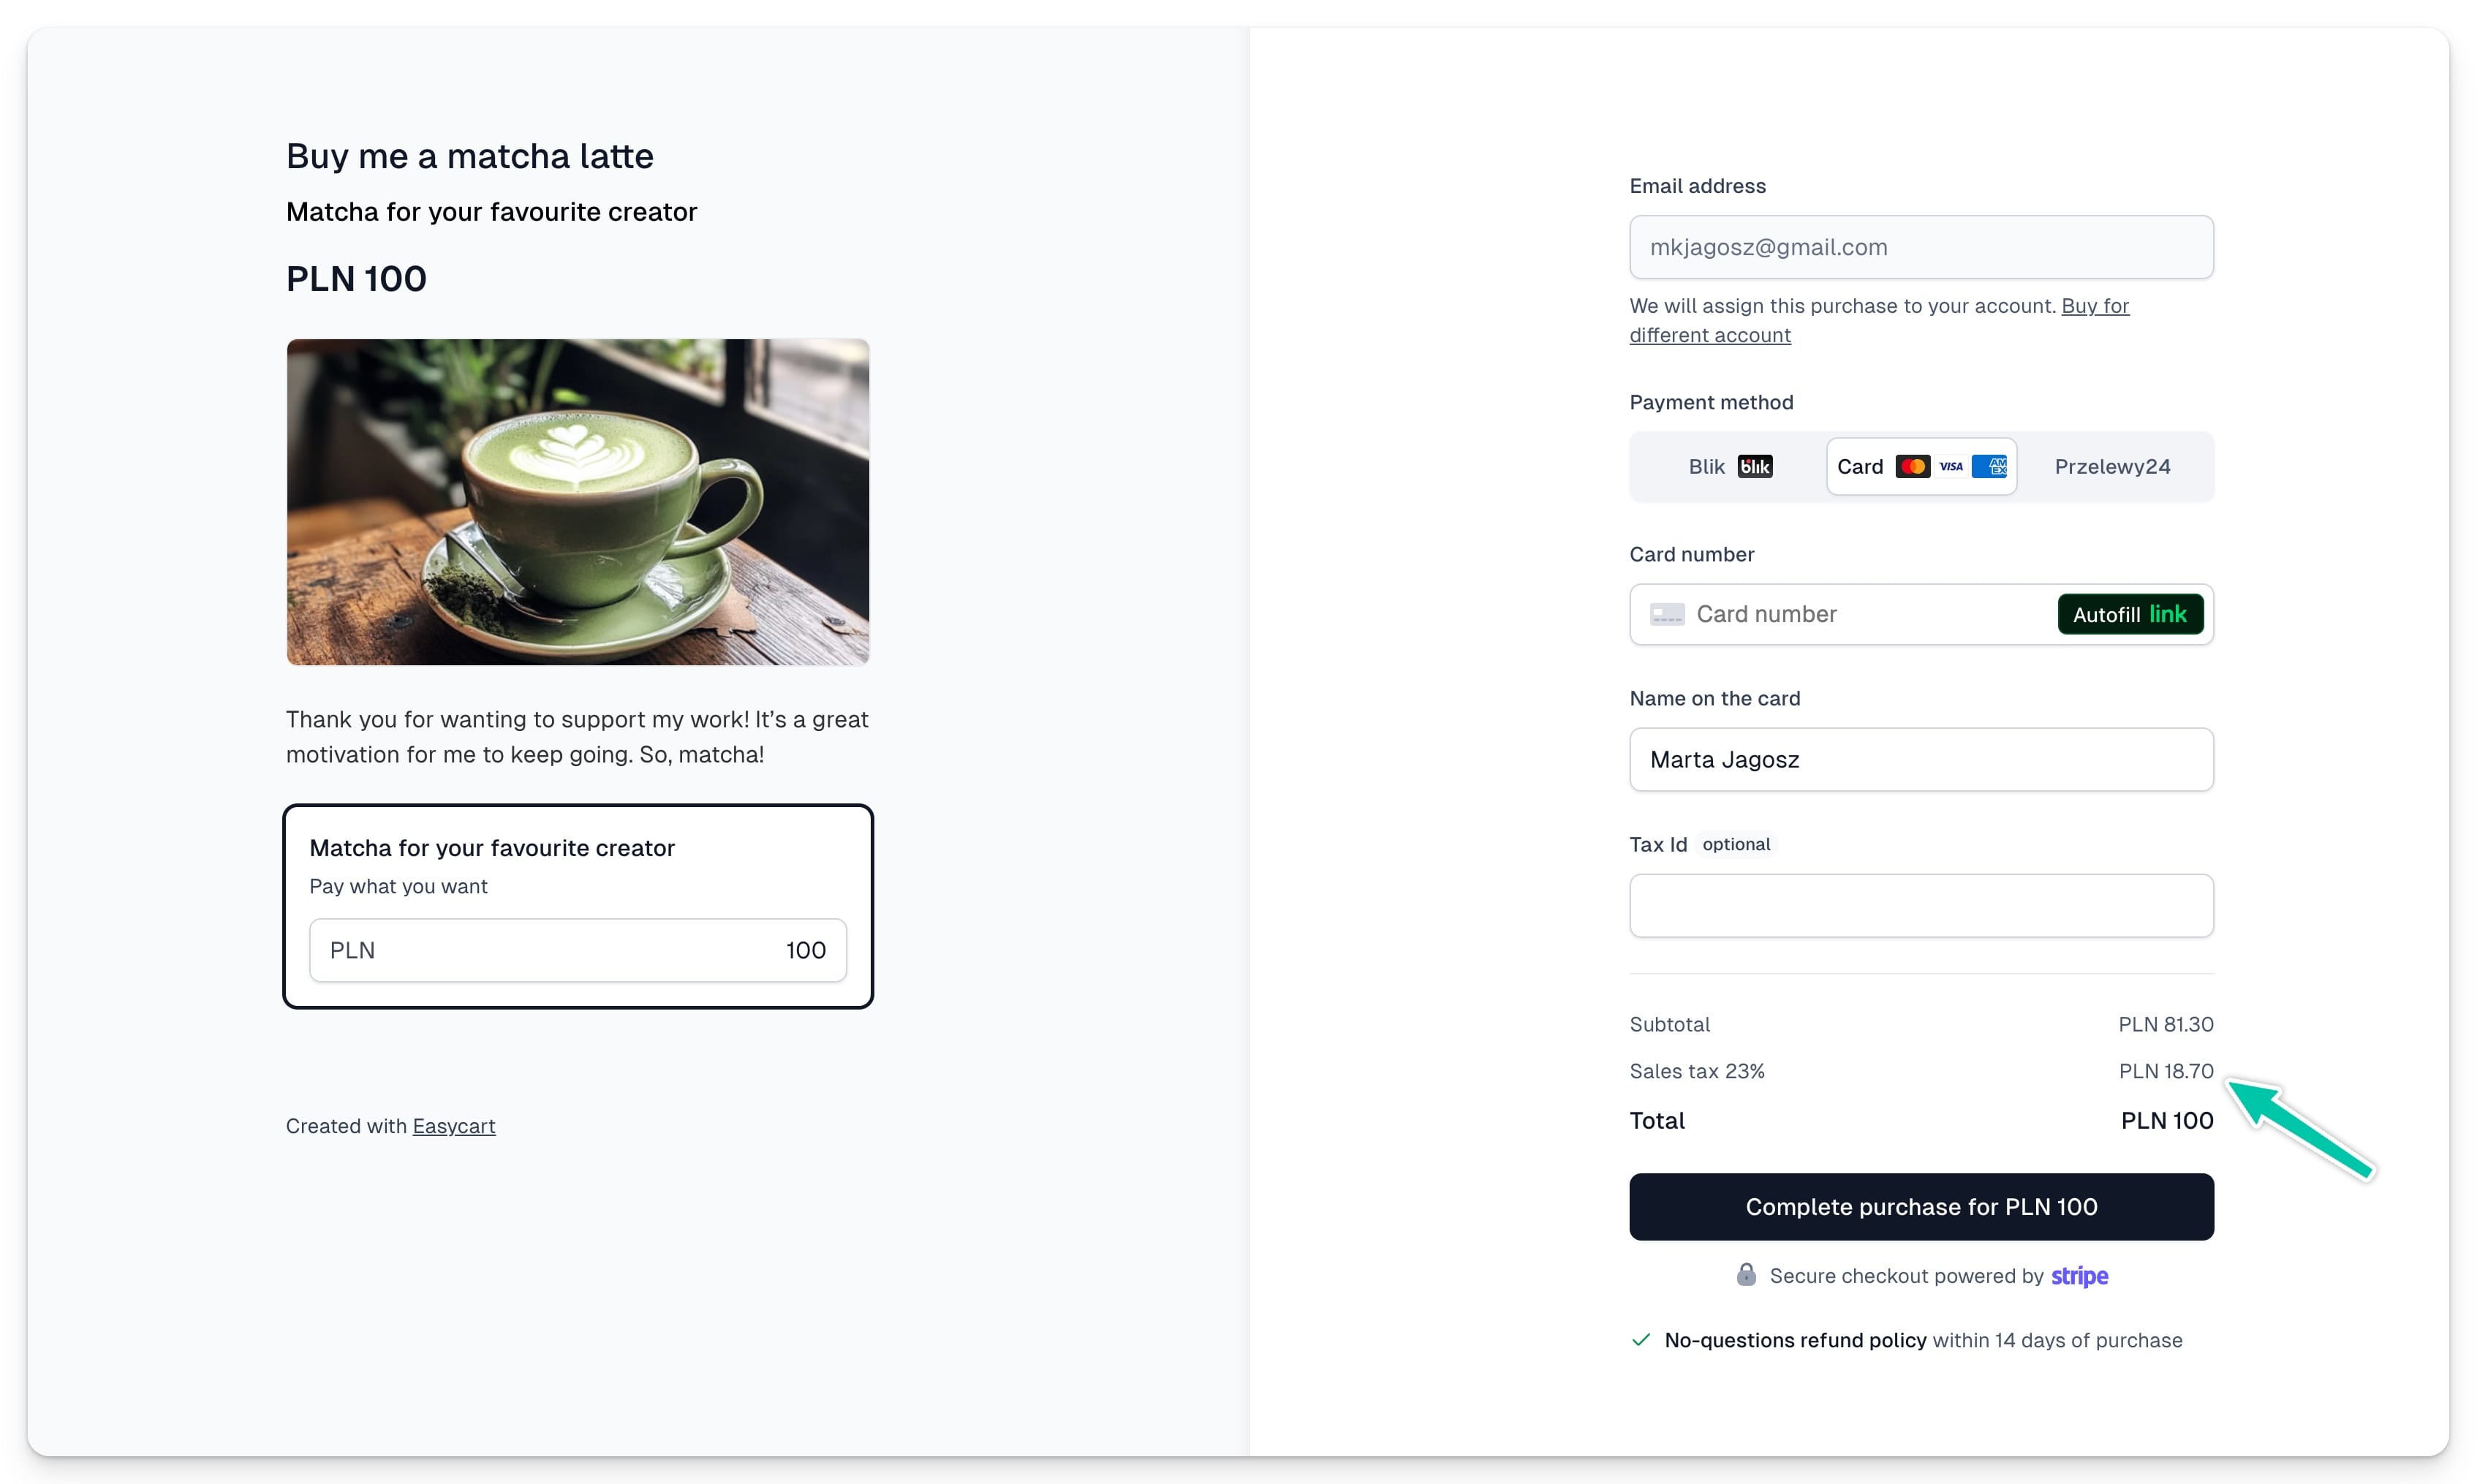The image size is (2477, 1484).
Task: Open the Easycart link
Action: point(454,1126)
